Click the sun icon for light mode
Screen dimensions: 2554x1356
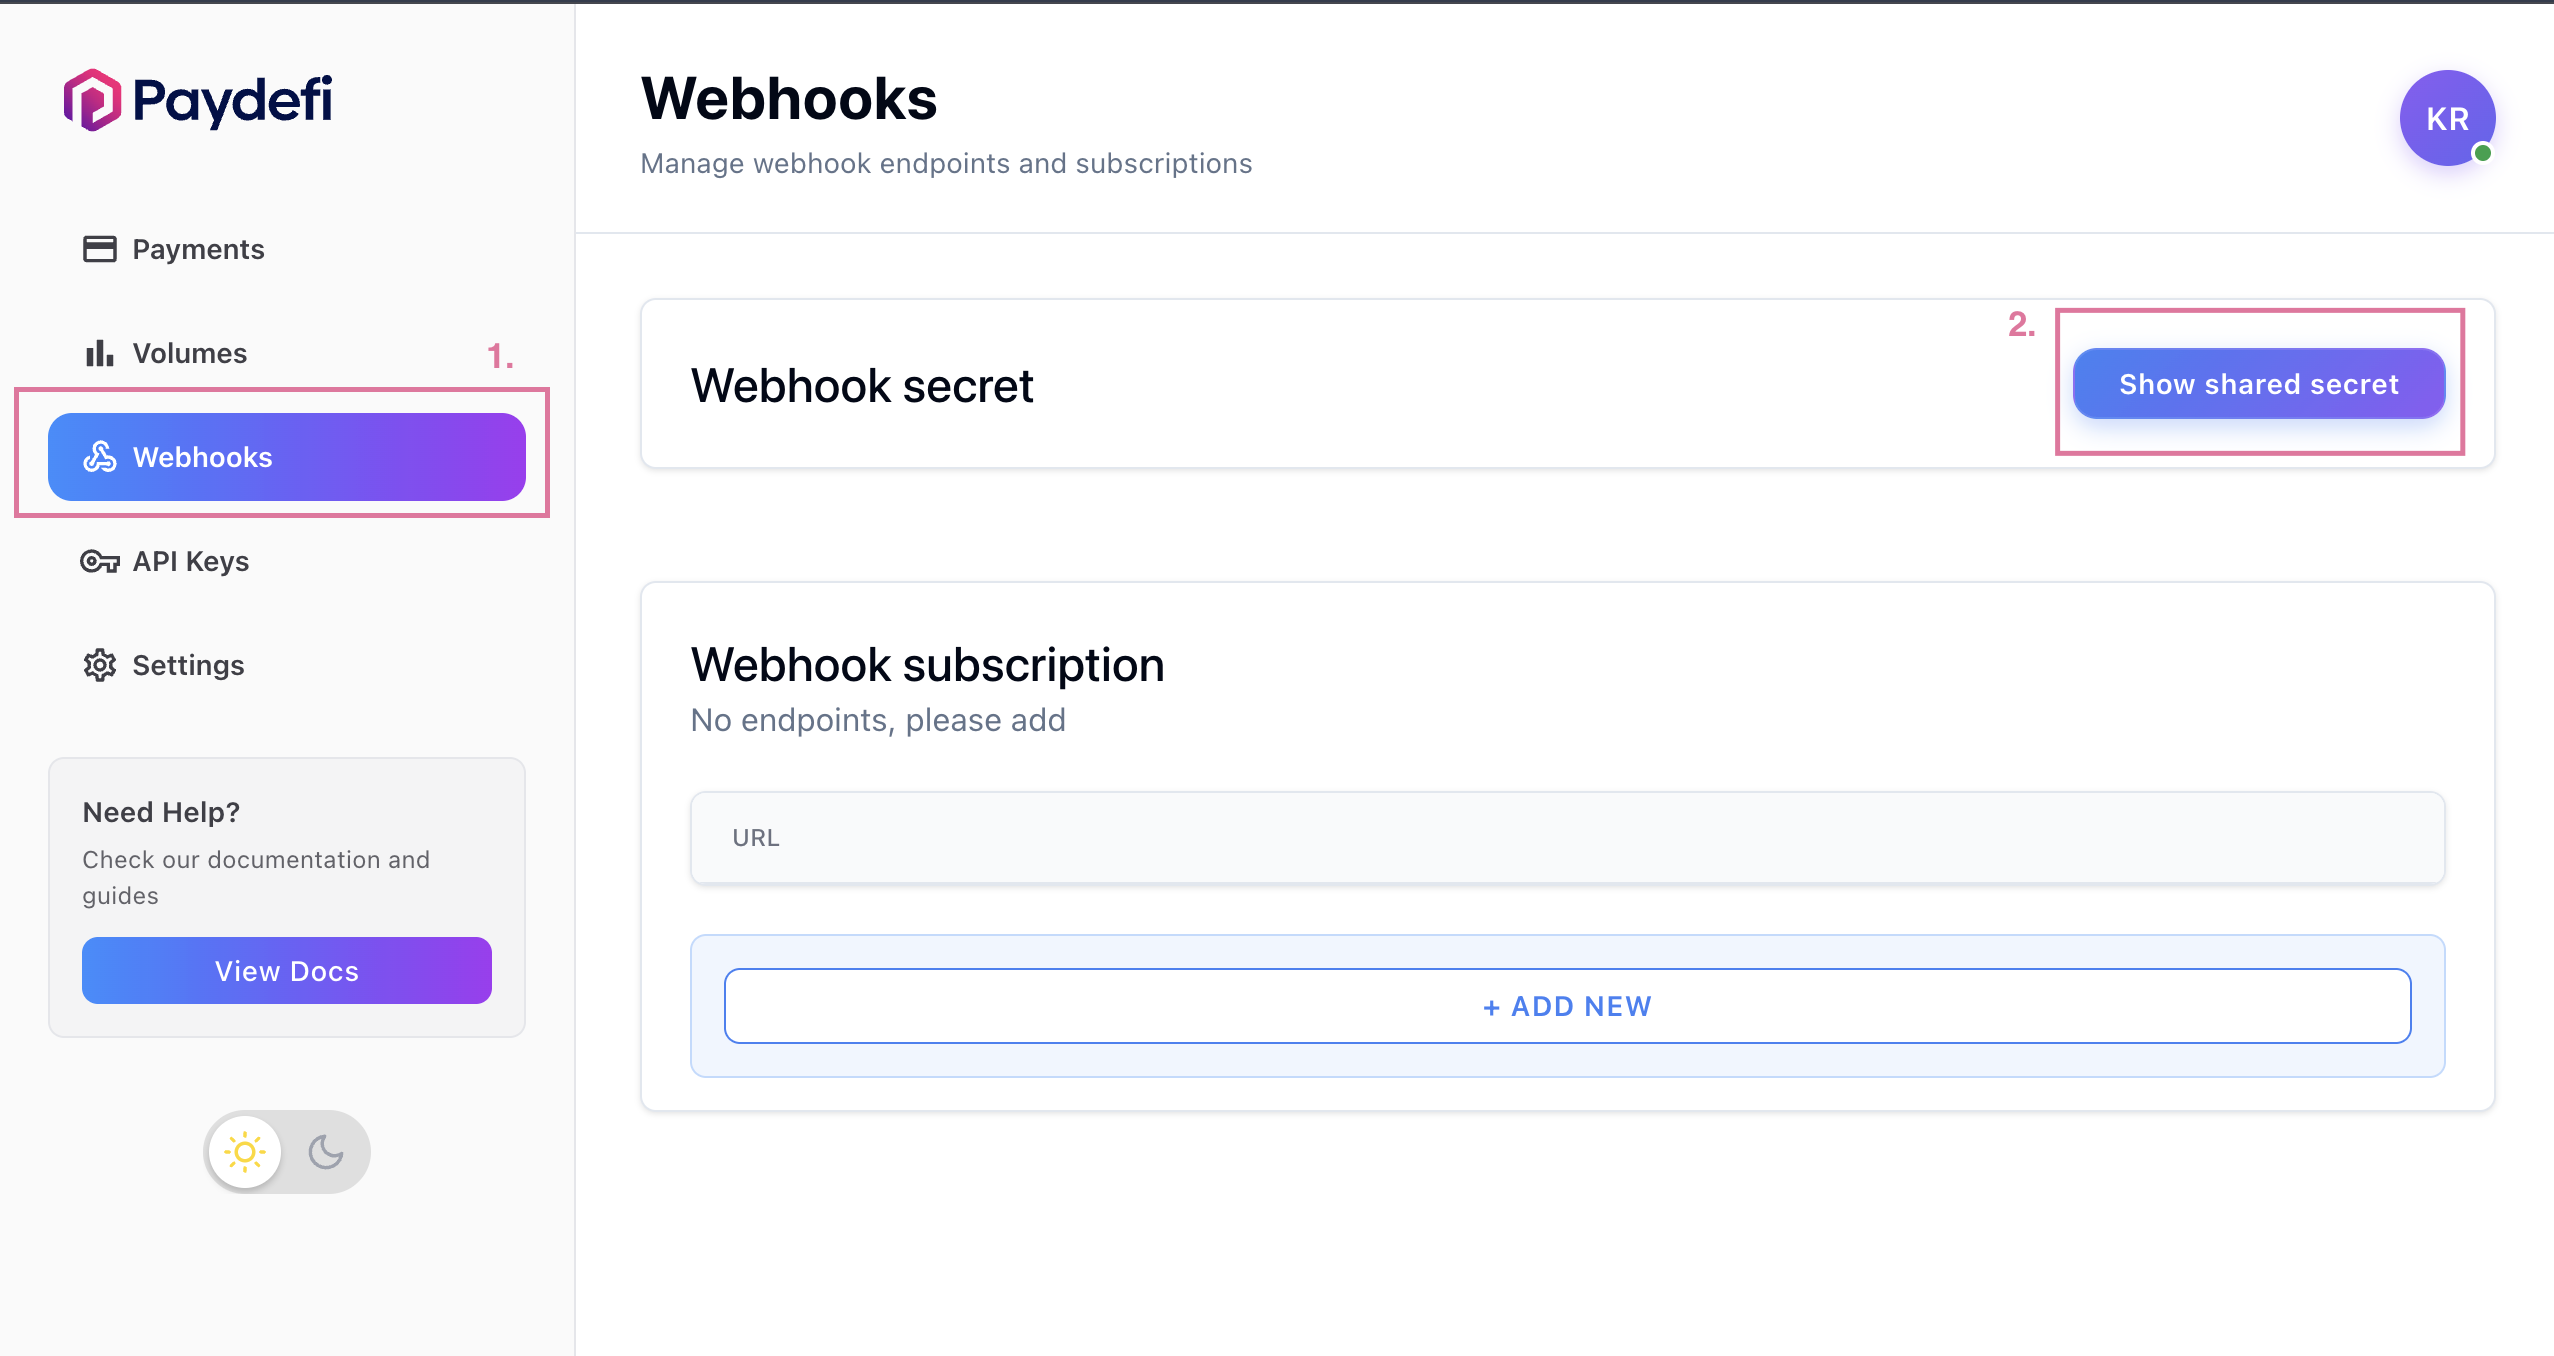click(x=245, y=1151)
